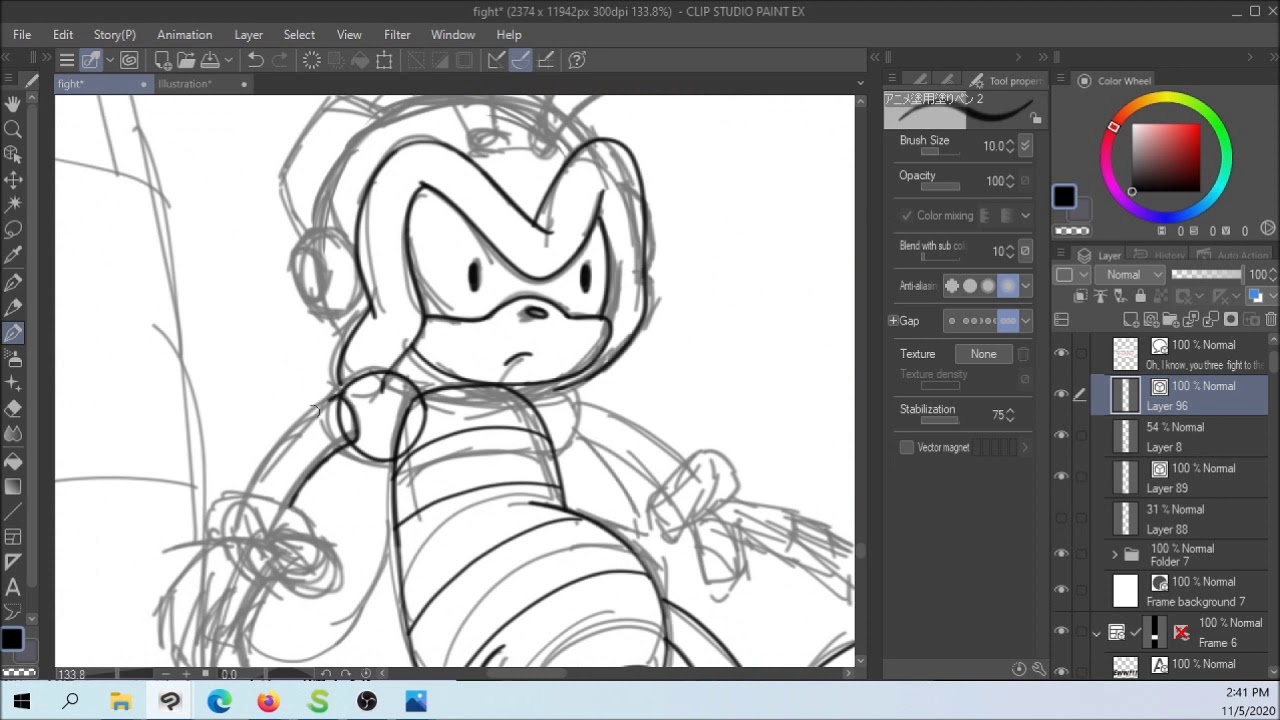This screenshot has width=1280, height=720.
Task: Create a new canvas document
Action: coord(162,60)
